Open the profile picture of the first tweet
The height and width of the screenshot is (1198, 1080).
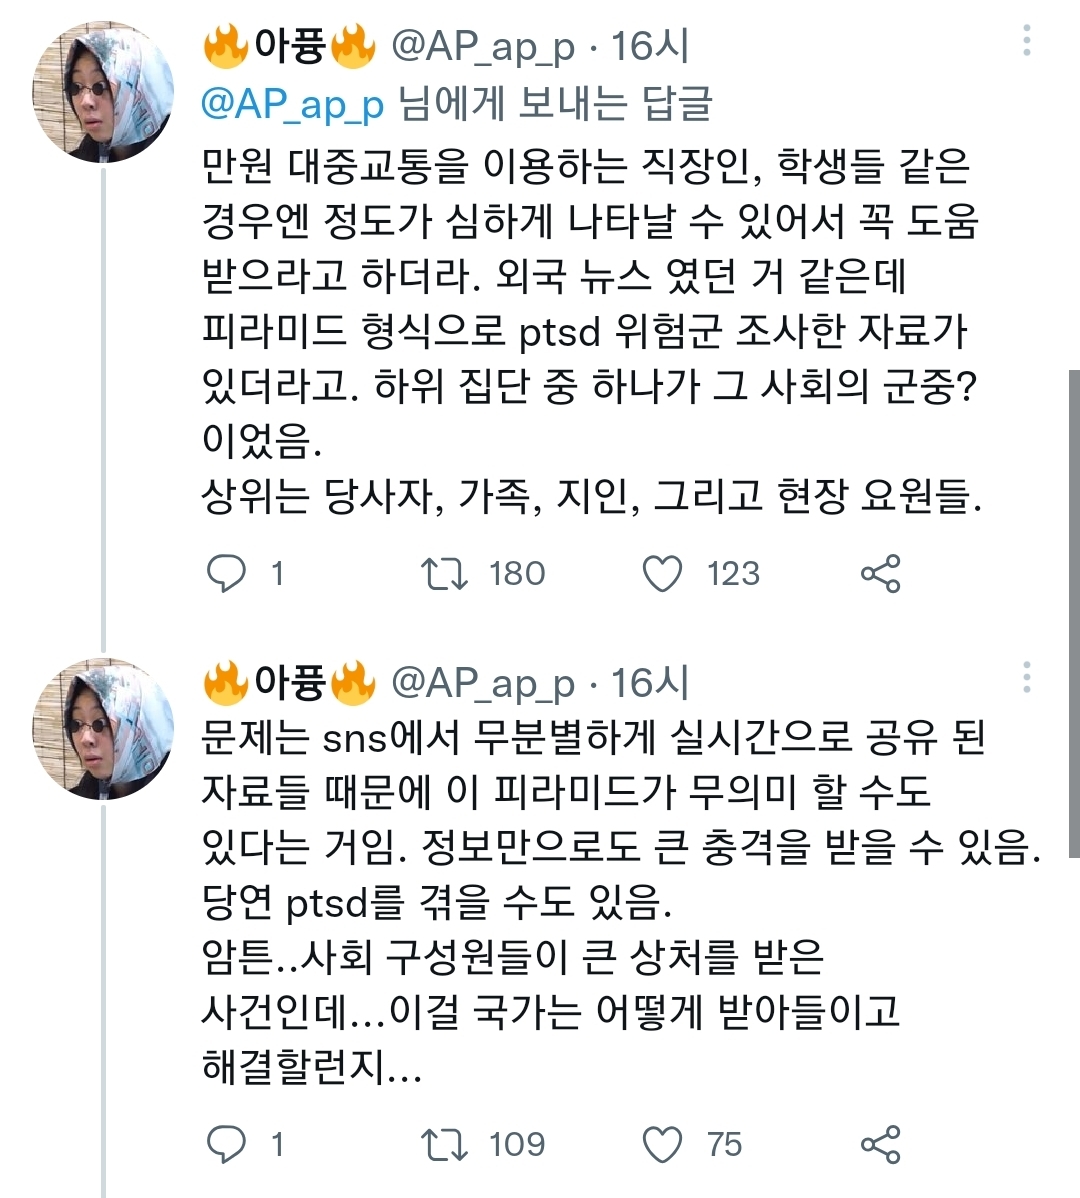click(x=104, y=88)
